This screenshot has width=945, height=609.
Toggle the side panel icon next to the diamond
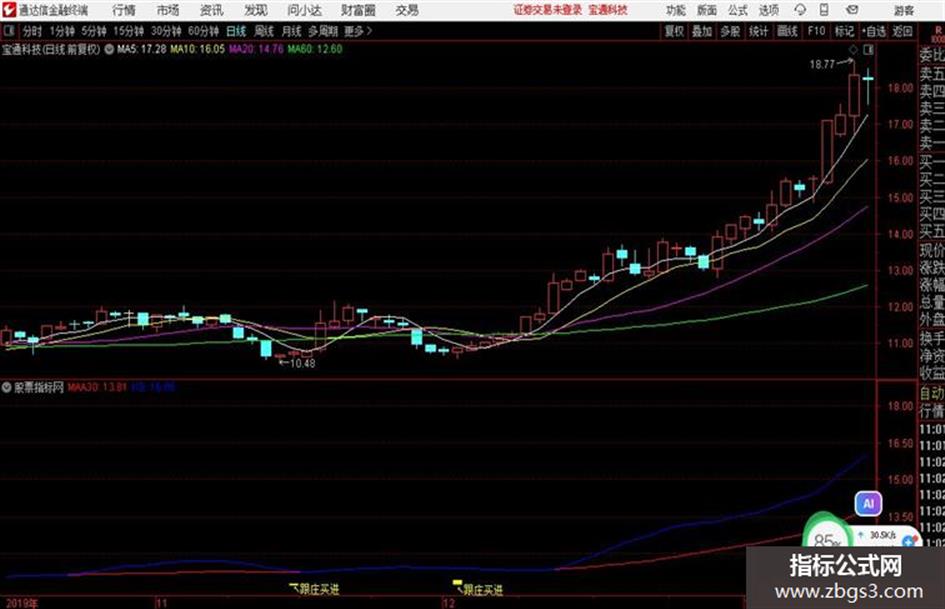point(868,49)
